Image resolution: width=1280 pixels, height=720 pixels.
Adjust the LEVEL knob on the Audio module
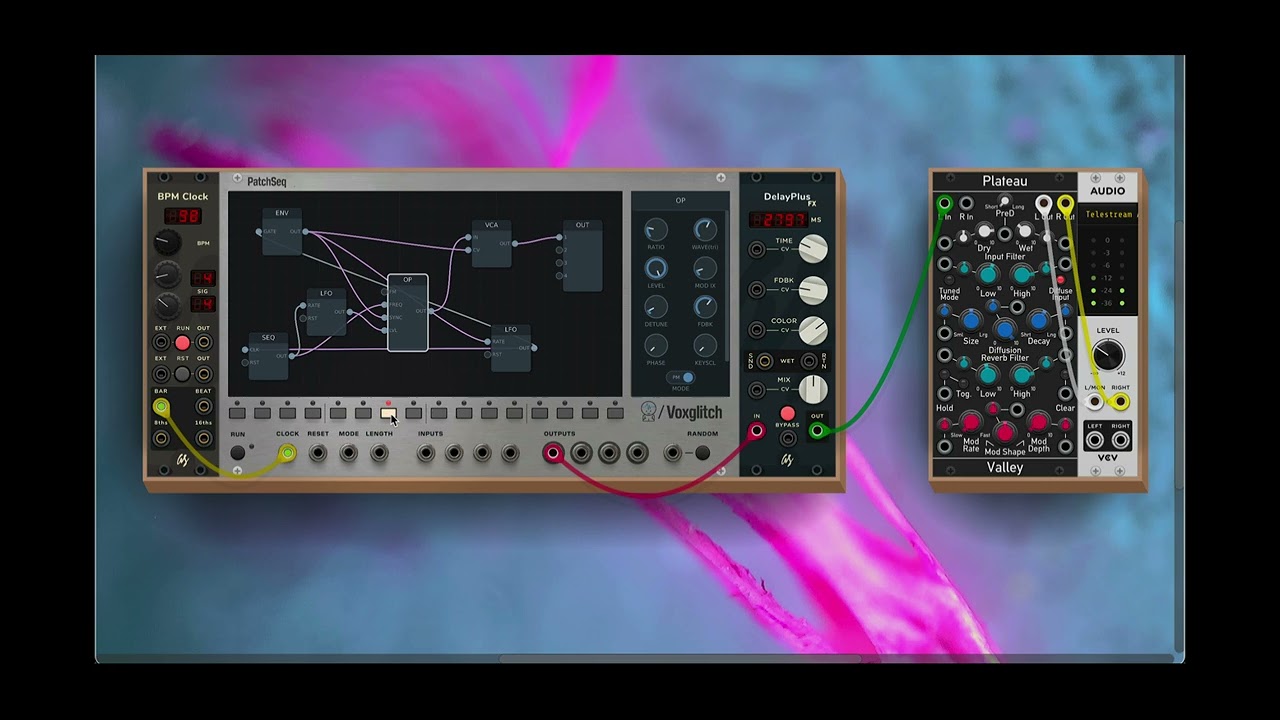tap(1107, 355)
